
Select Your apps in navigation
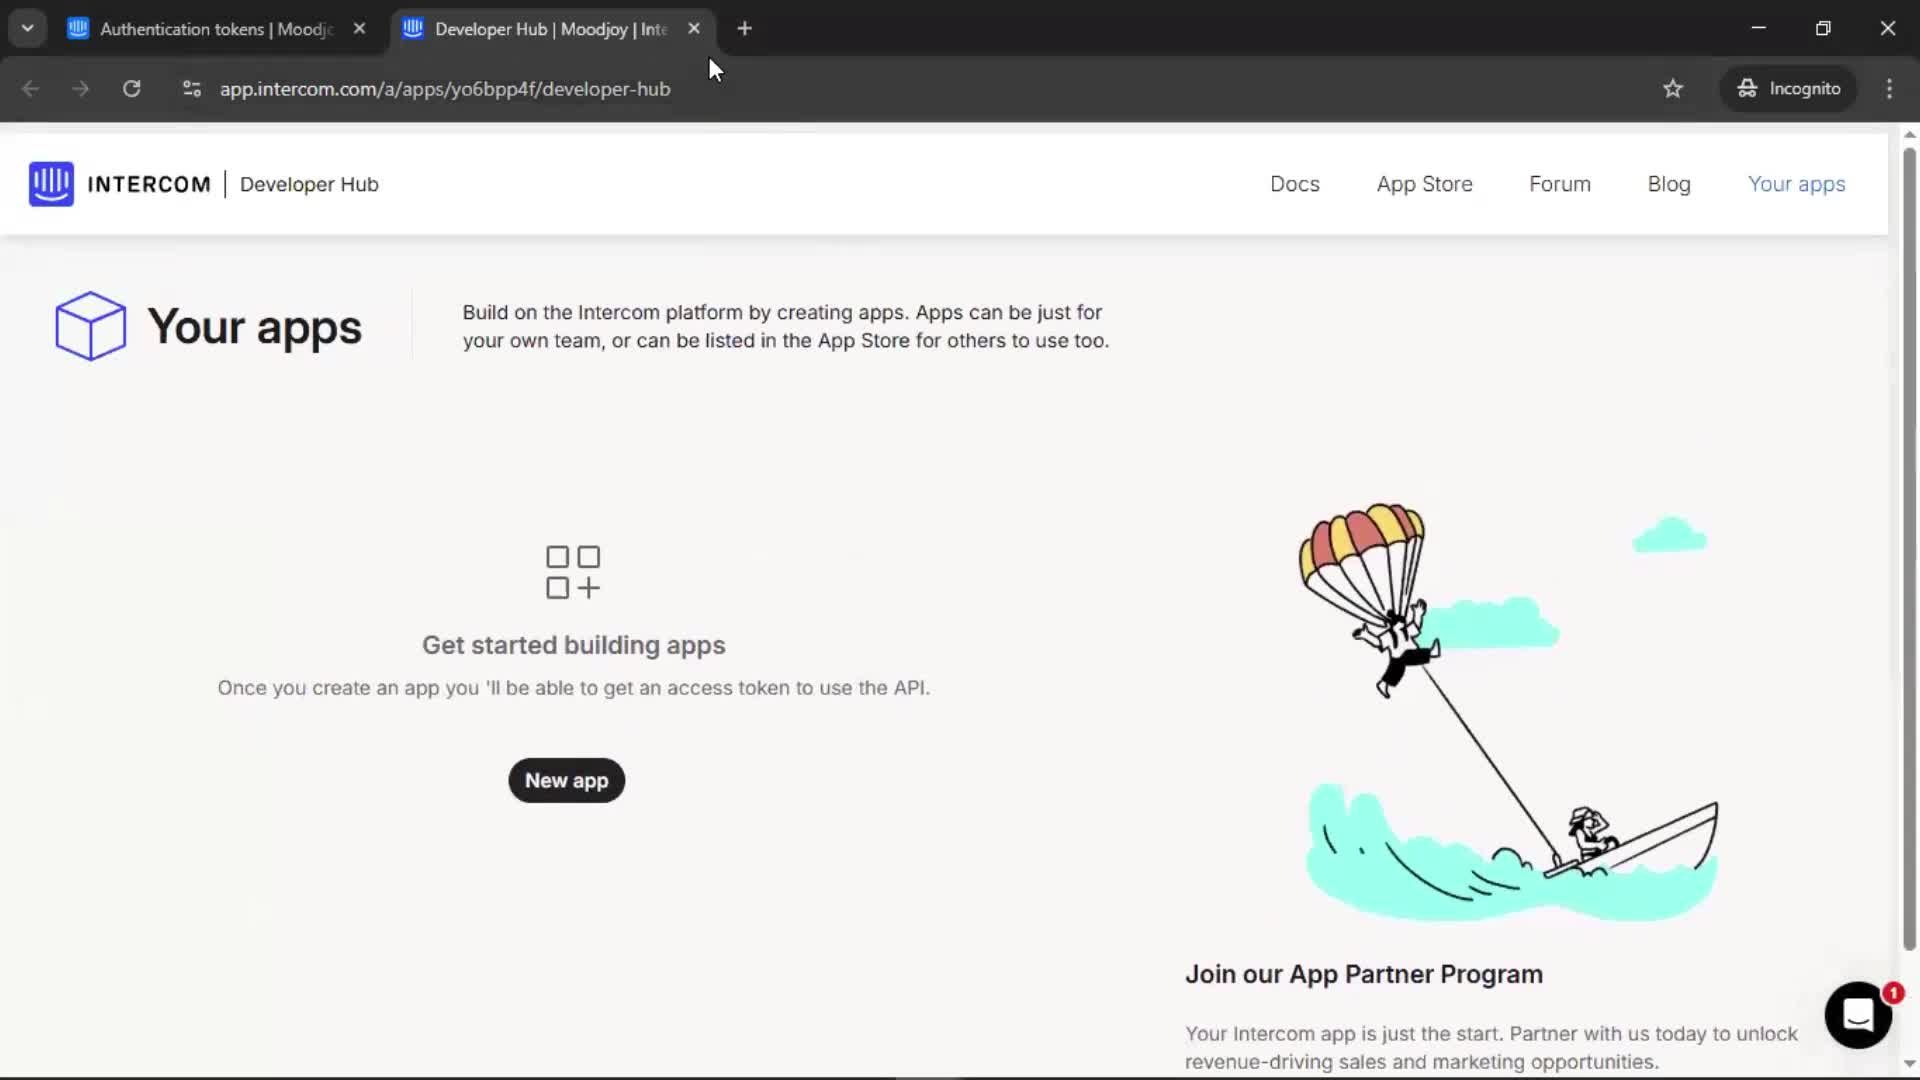pyautogui.click(x=1796, y=184)
